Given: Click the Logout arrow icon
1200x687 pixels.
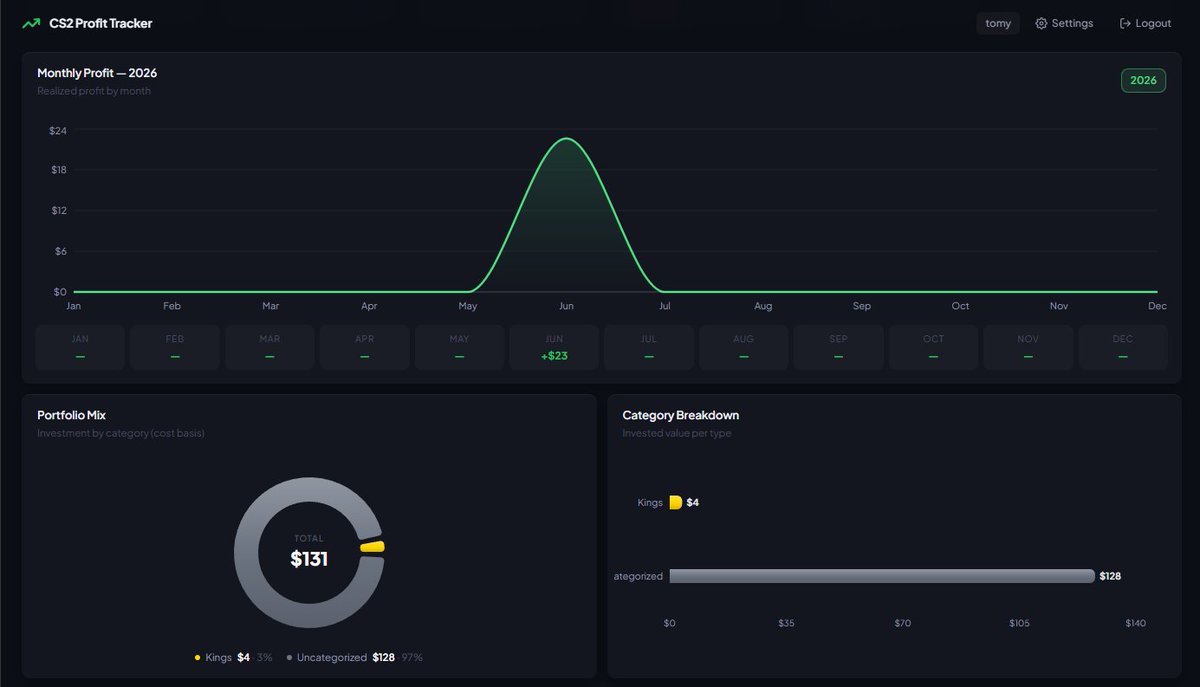Looking at the screenshot, I should (1125, 23).
